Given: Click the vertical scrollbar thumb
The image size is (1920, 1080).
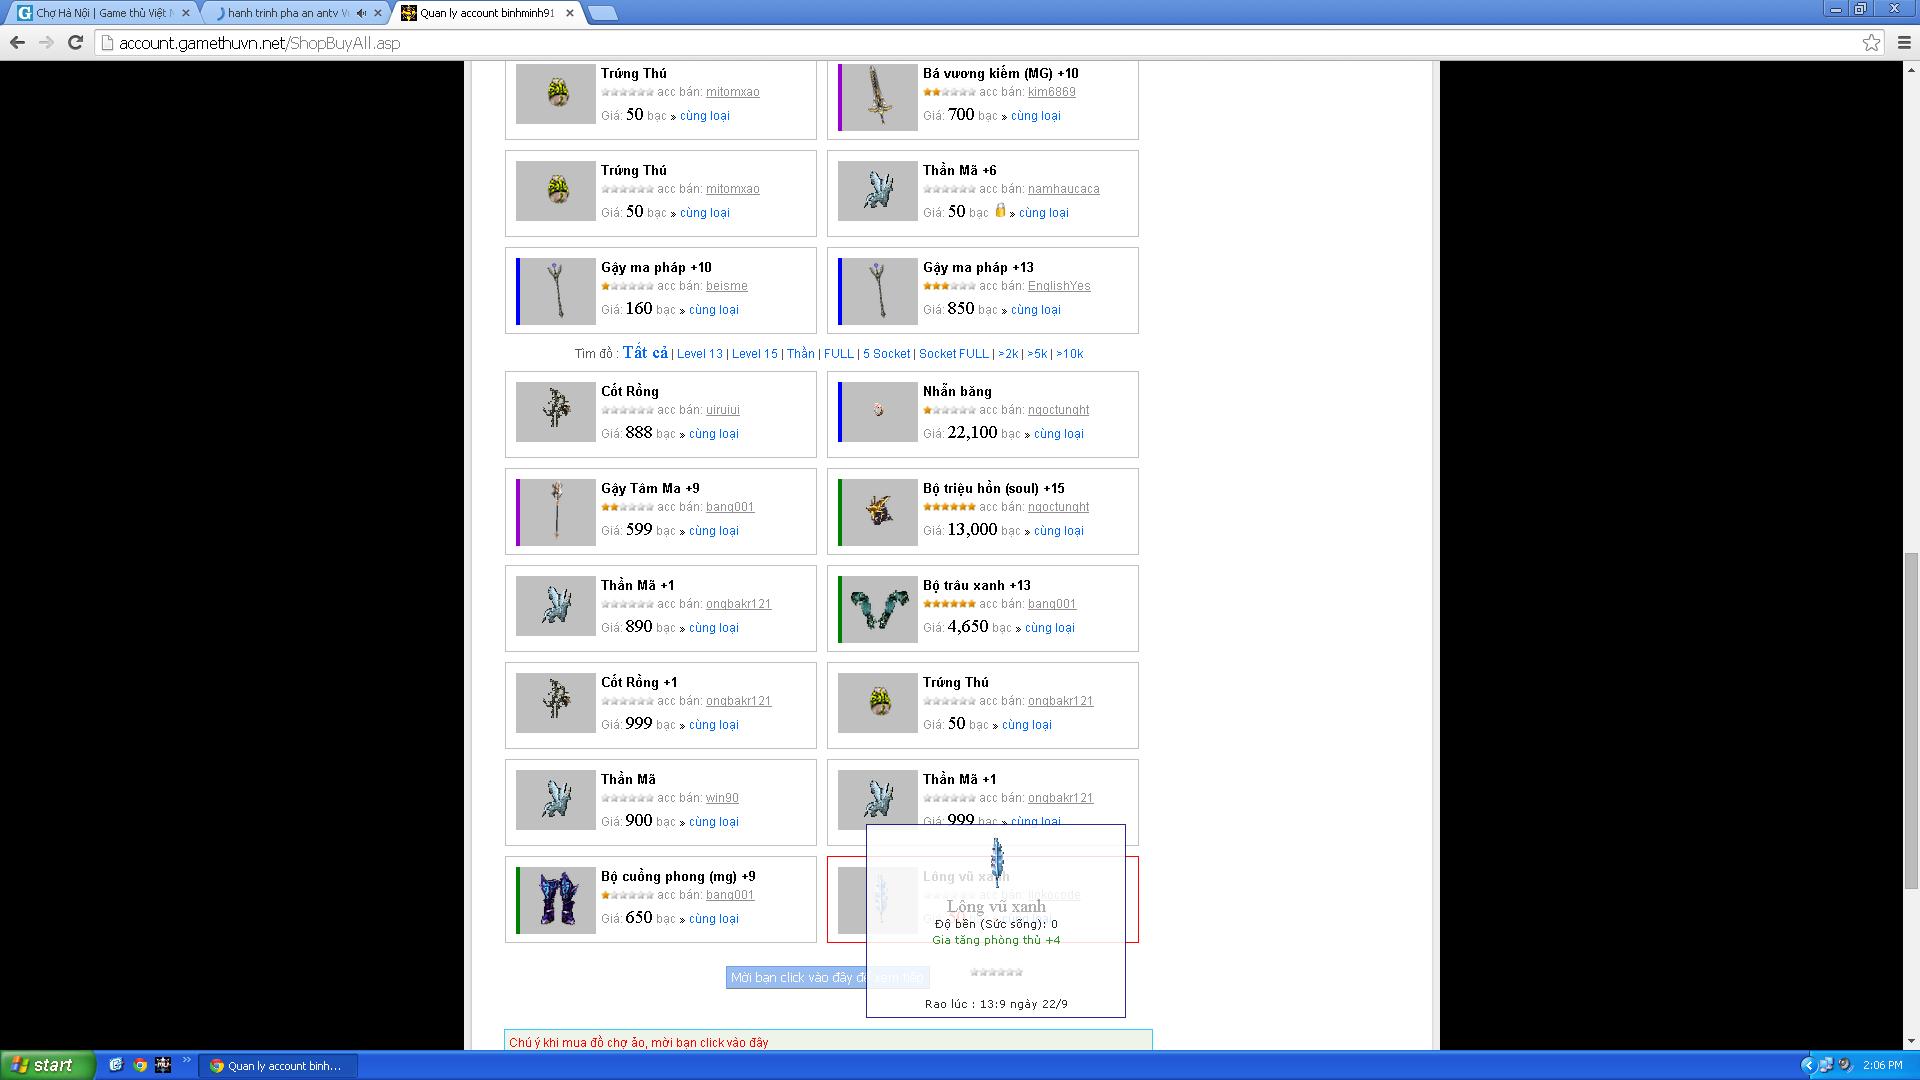Looking at the screenshot, I should tap(1911, 720).
